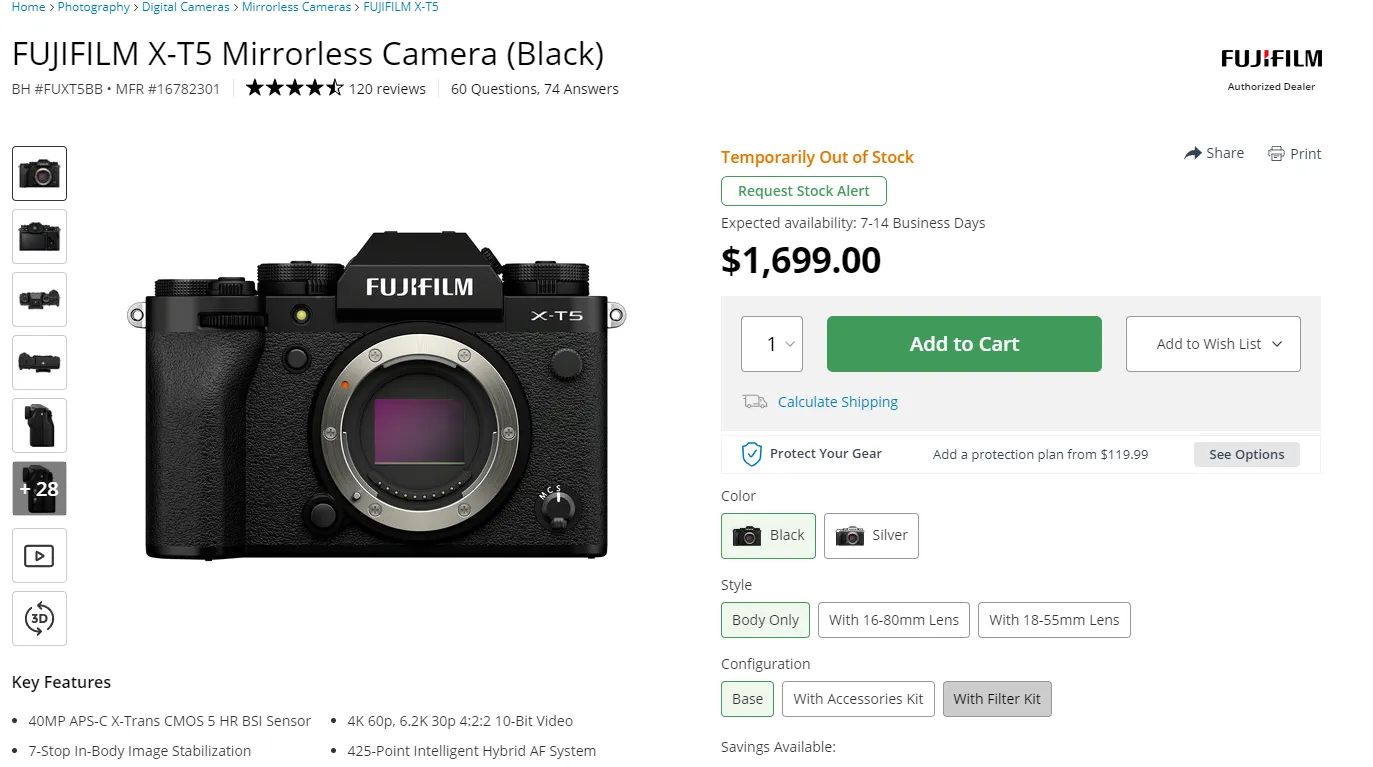Select the With 16-80mm Lens style
Image resolution: width=1373 pixels, height=767 pixels.
[x=894, y=620]
